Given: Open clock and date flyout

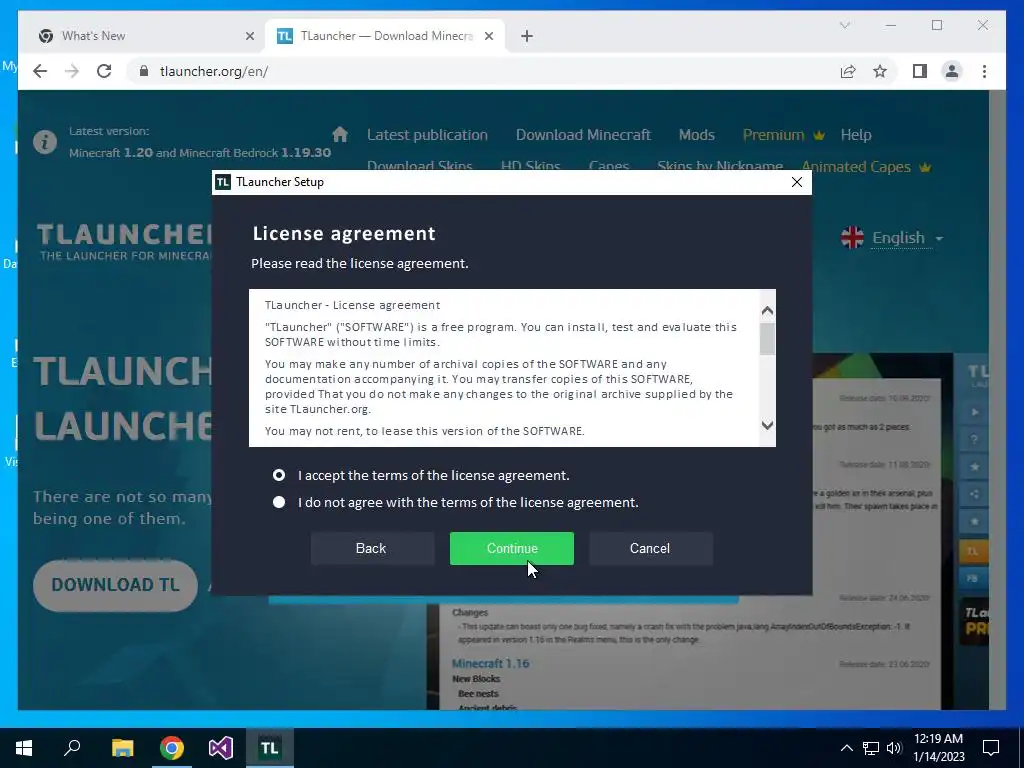Looking at the screenshot, I should click(938, 748).
